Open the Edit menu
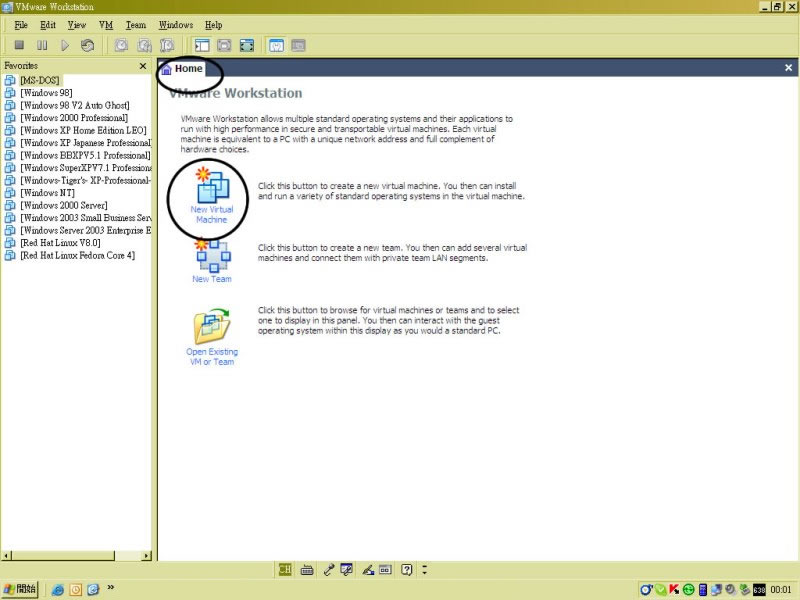Image resolution: width=800 pixels, height=600 pixels. 48,25
